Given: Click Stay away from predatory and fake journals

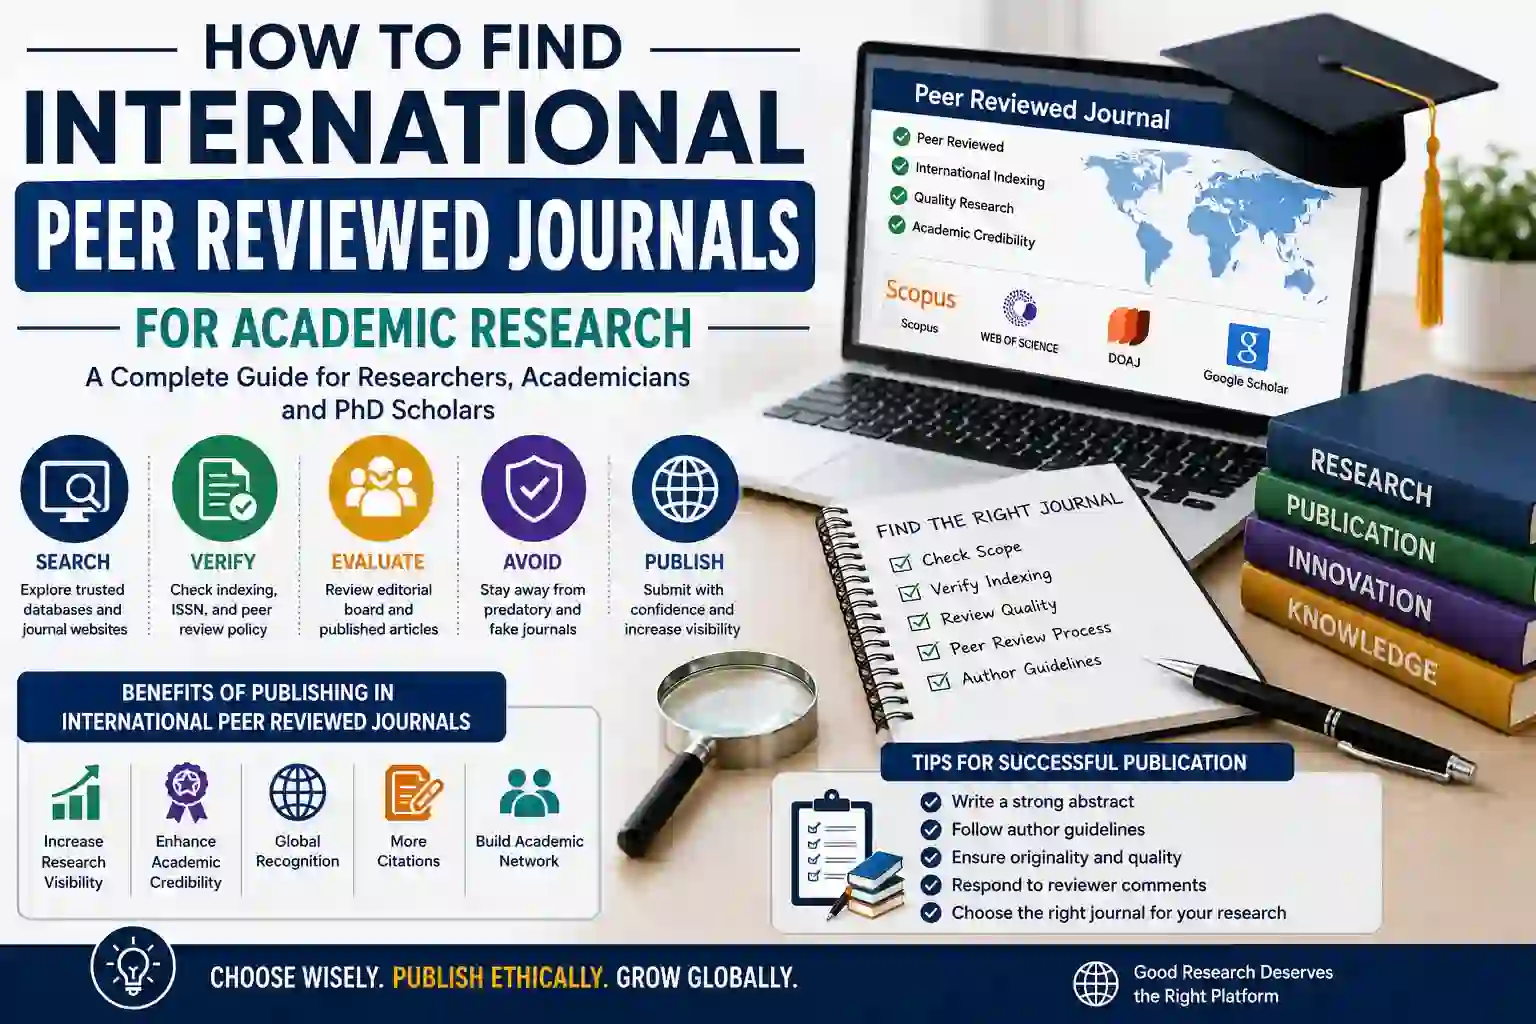Looking at the screenshot, I should tap(533, 609).
